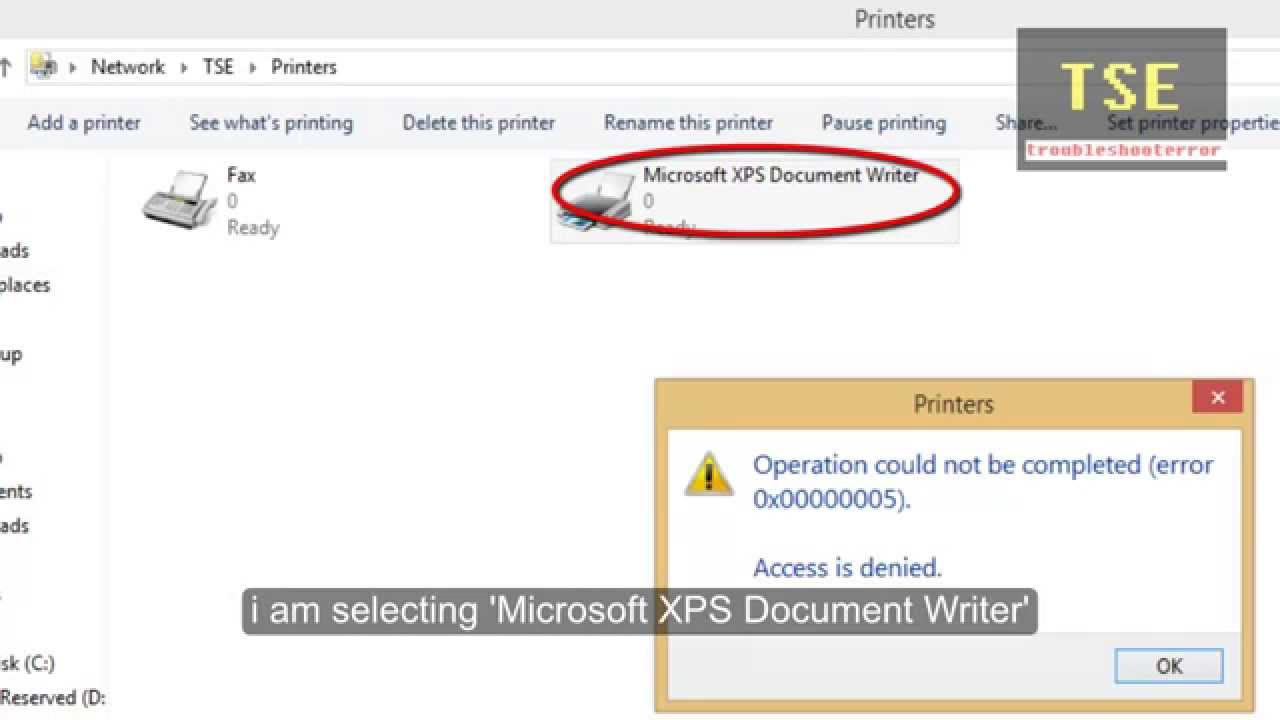Select Local Disk (C:) in navigation pane
The height and width of the screenshot is (720, 1280).
[x=27, y=663]
